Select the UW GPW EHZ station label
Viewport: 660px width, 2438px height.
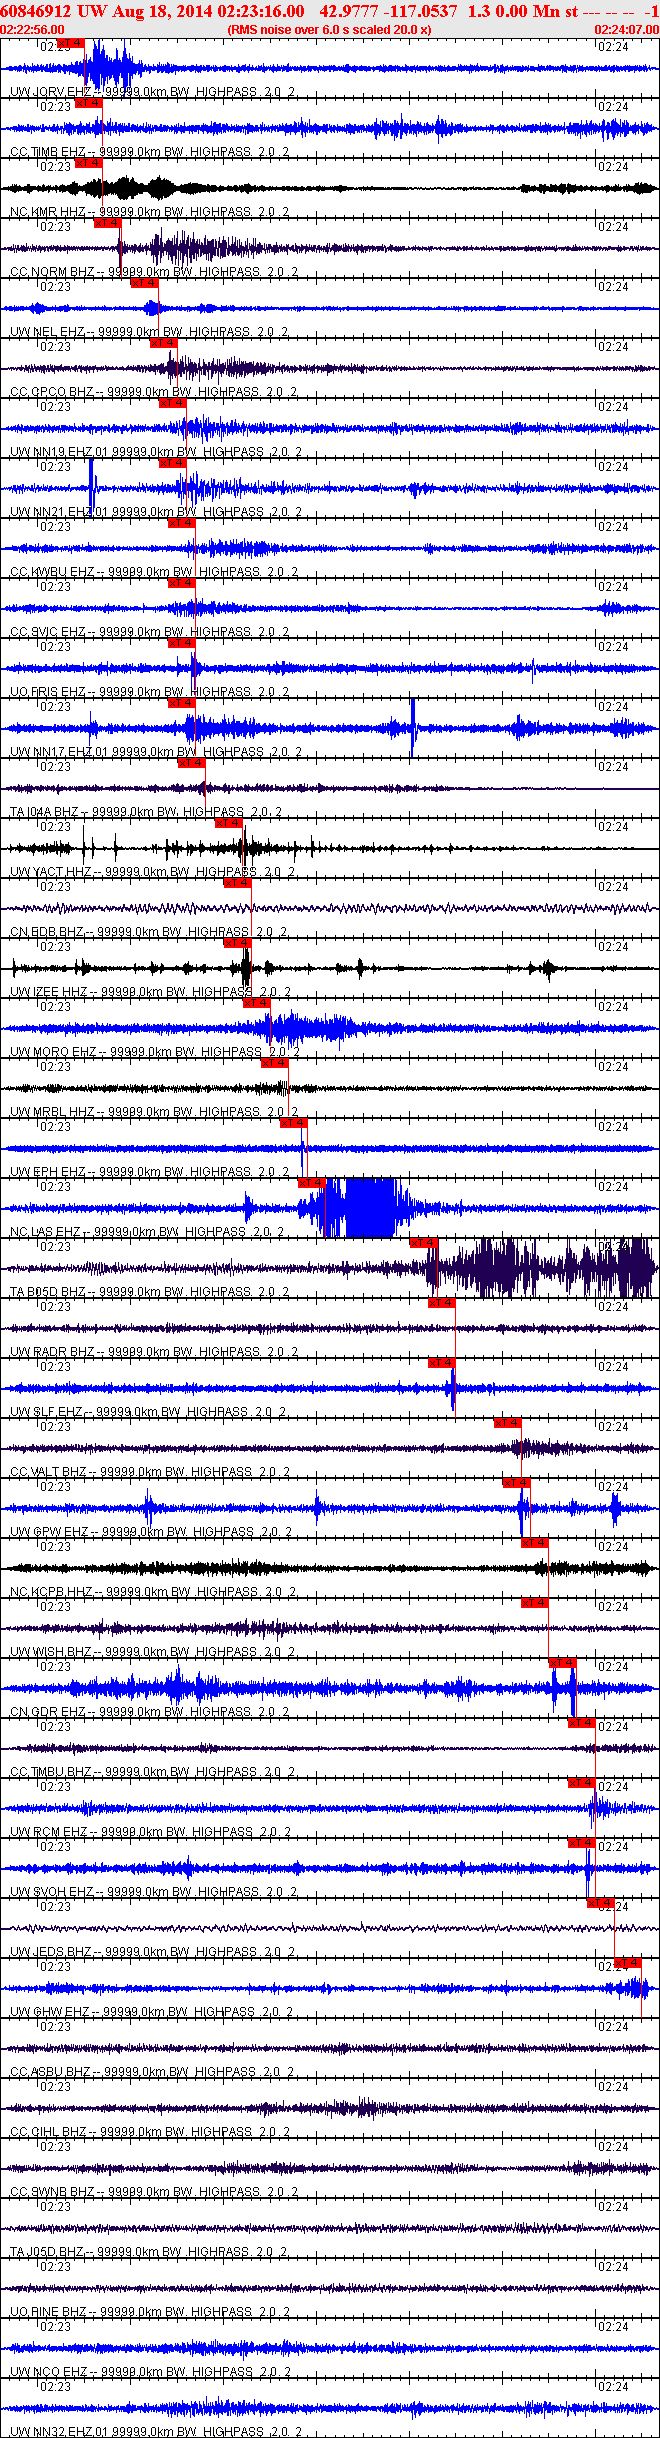point(49,1532)
